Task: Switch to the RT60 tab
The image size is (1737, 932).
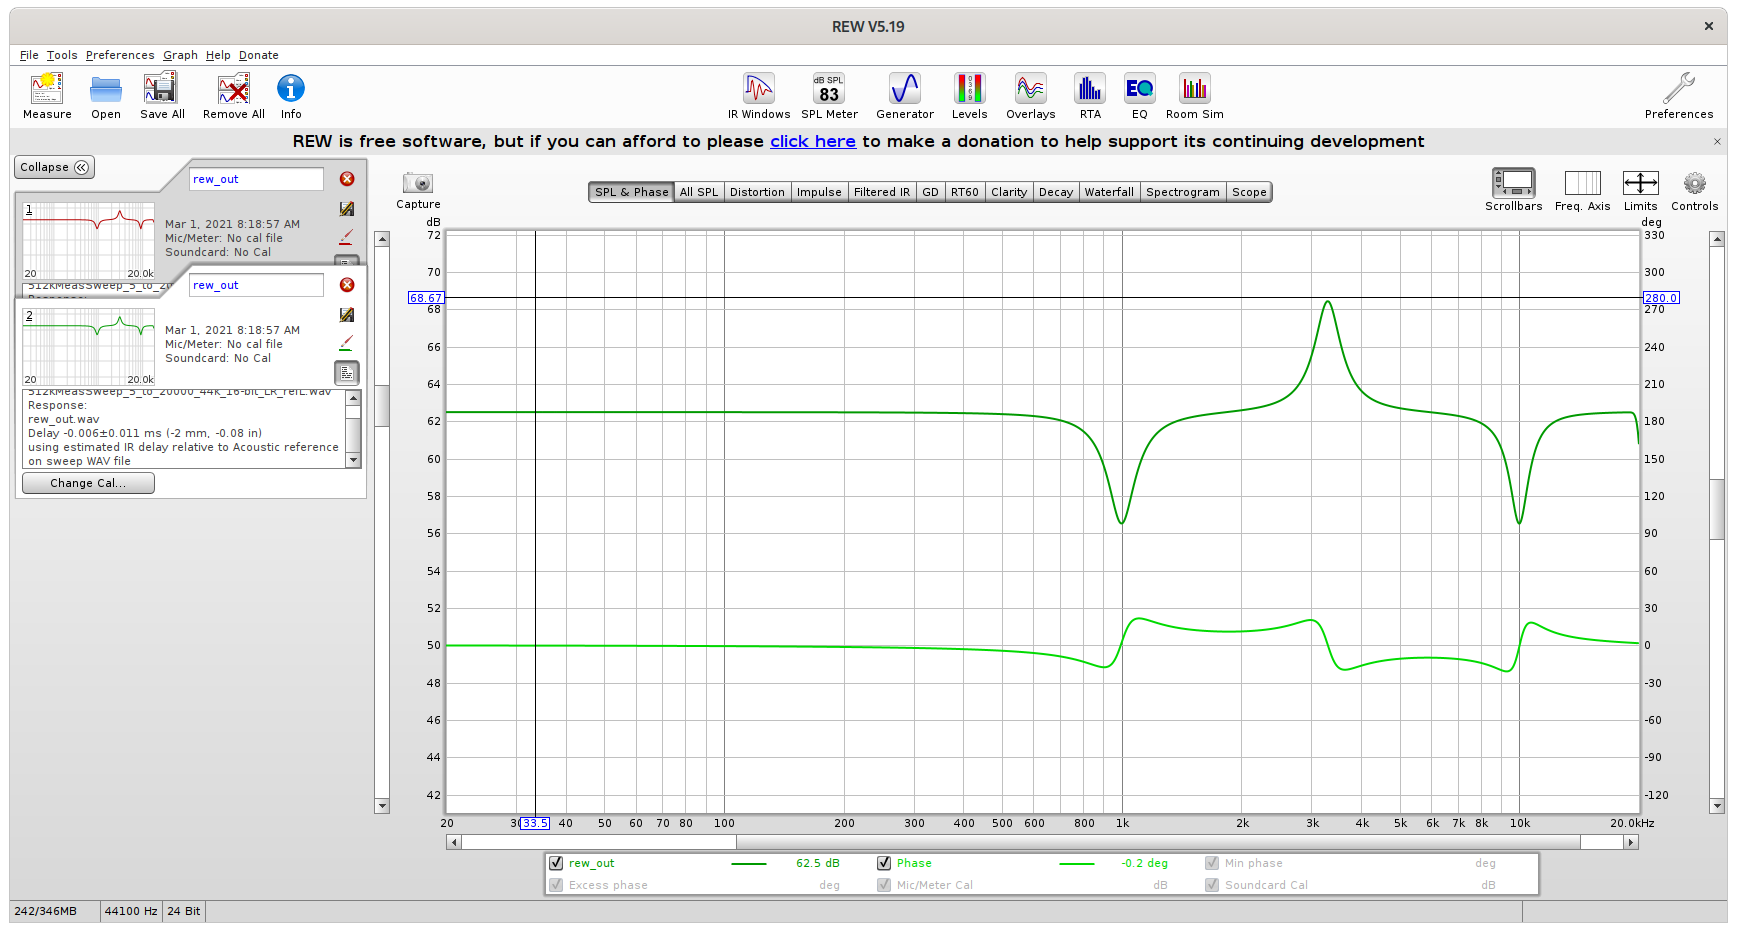Action: pos(965,192)
